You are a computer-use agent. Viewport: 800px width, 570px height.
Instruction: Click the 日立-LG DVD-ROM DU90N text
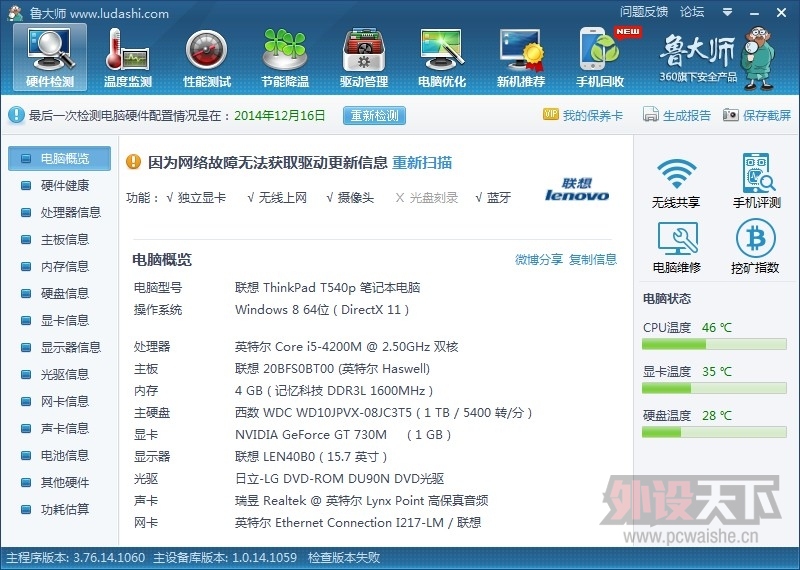(x=339, y=479)
